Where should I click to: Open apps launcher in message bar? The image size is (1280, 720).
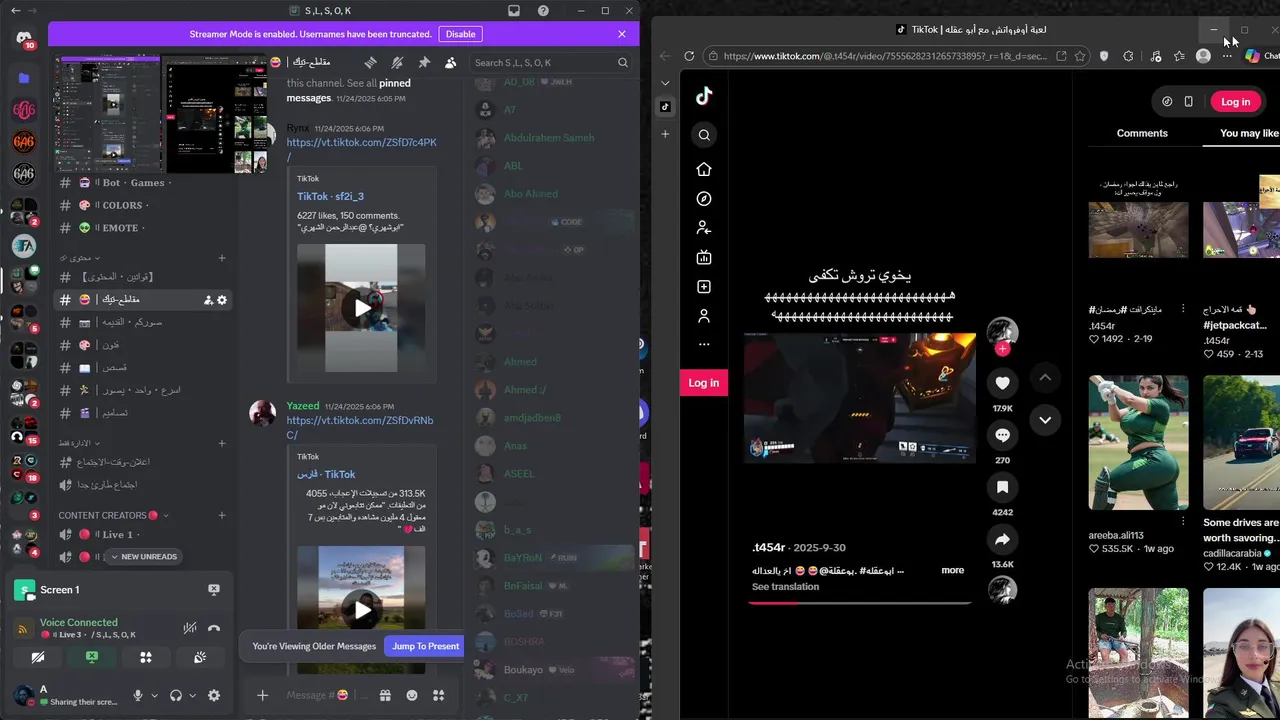coord(438,695)
